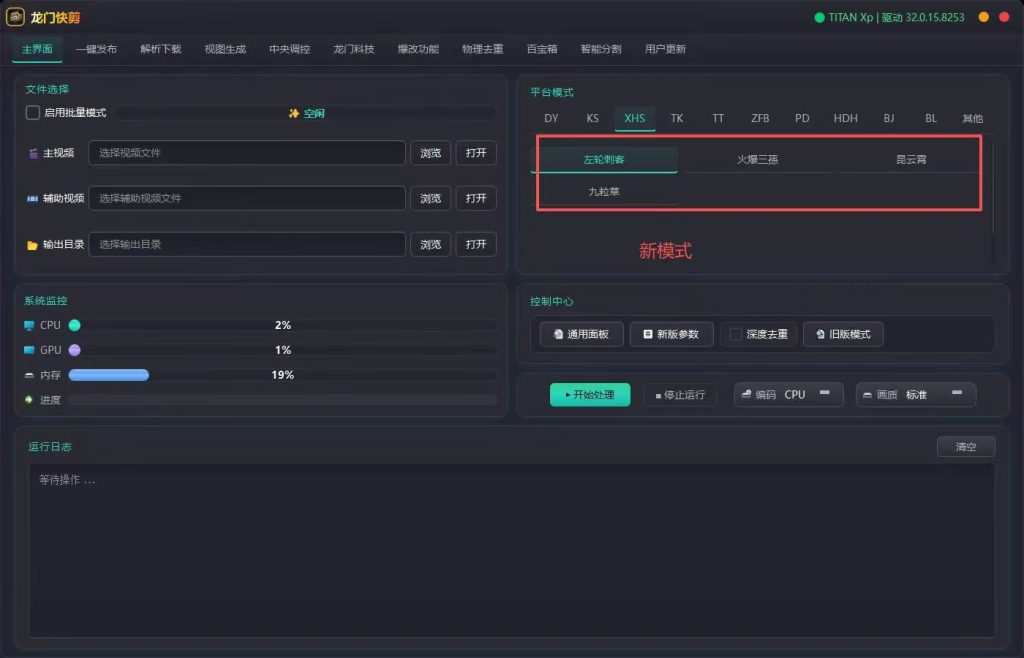Click the CPU monitor icon in 系统监控

[x=29, y=325]
